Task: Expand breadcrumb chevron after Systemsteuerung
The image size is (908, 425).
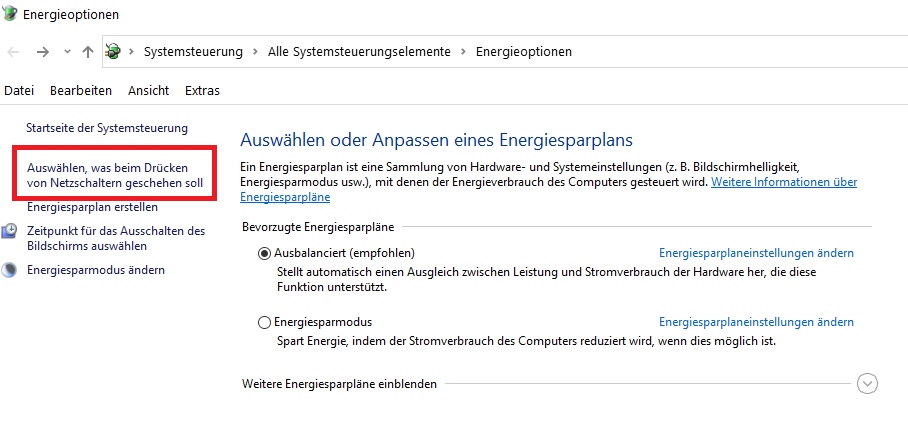Action: (257, 51)
